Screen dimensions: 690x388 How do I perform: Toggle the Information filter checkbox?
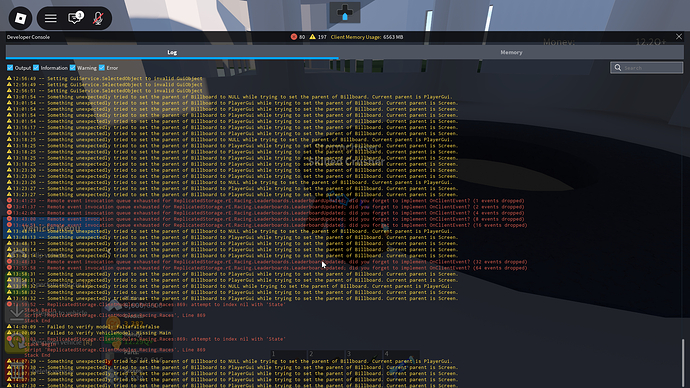(36, 68)
